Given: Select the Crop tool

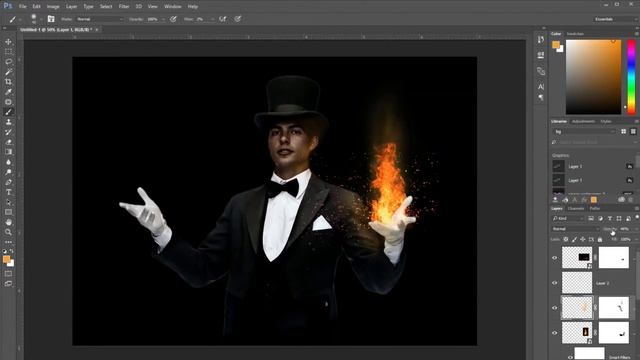Looking at the screenshot, I should coord(8,82).
